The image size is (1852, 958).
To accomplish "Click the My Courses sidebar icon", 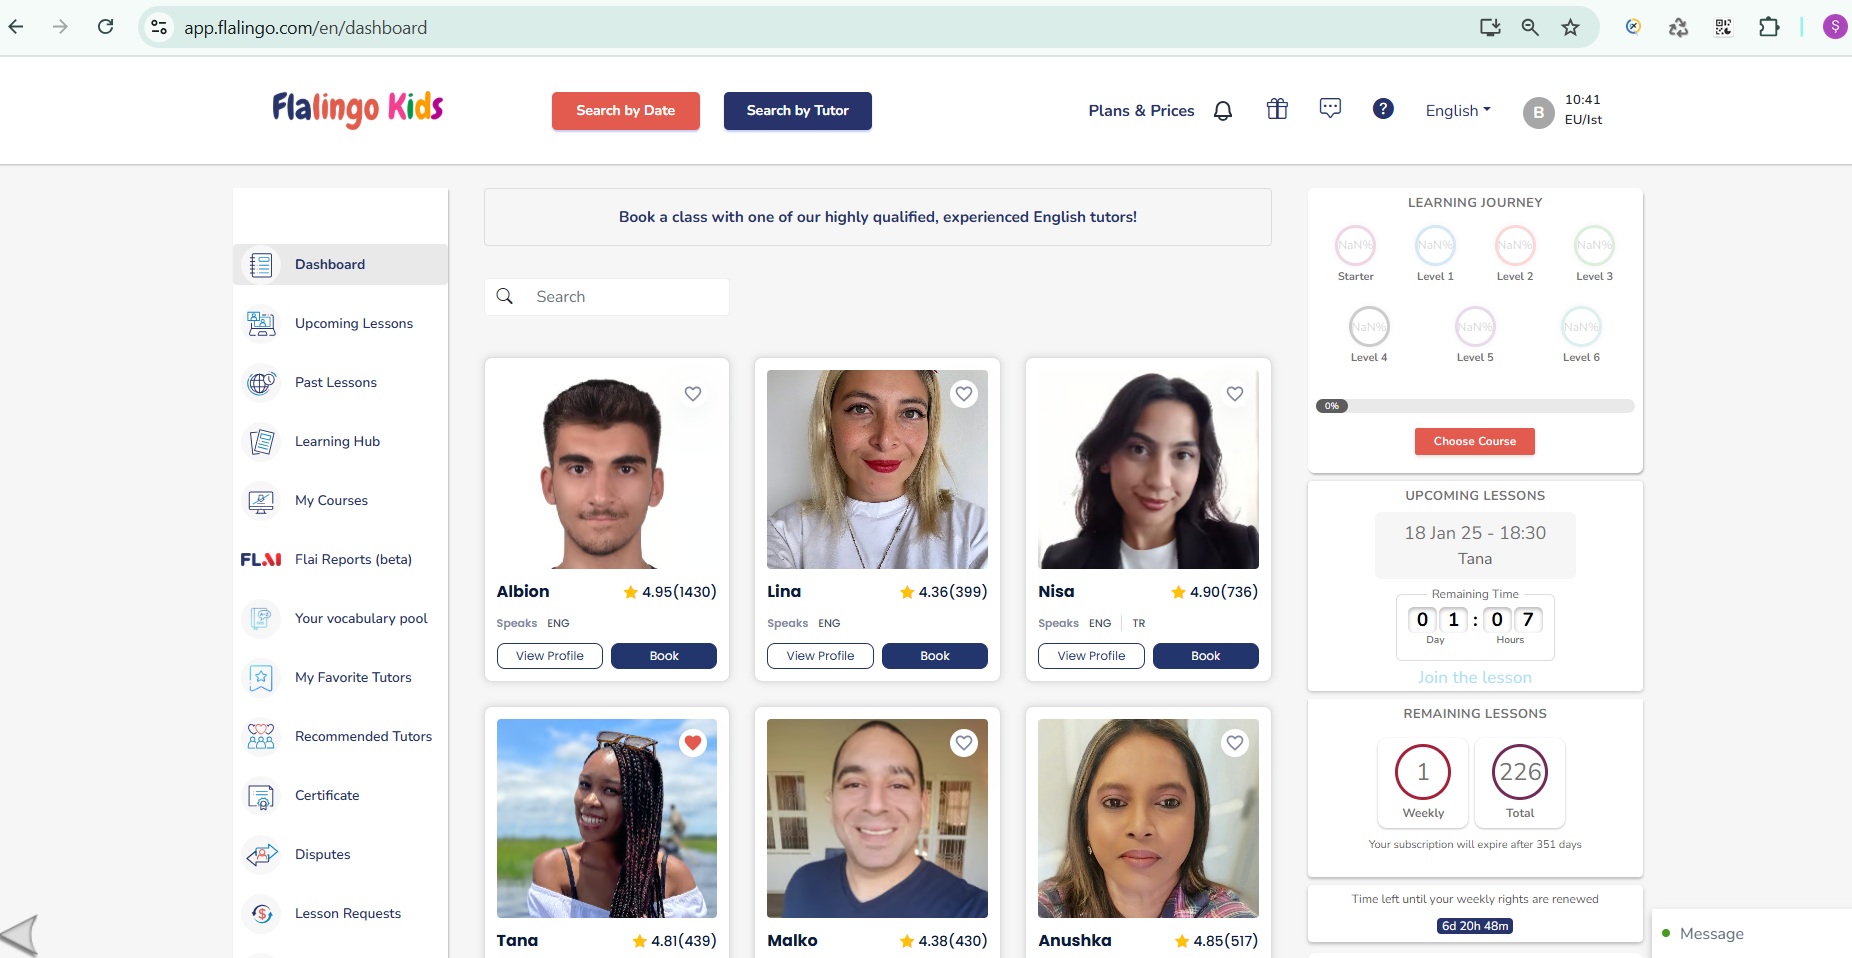I will pos(261,501).
